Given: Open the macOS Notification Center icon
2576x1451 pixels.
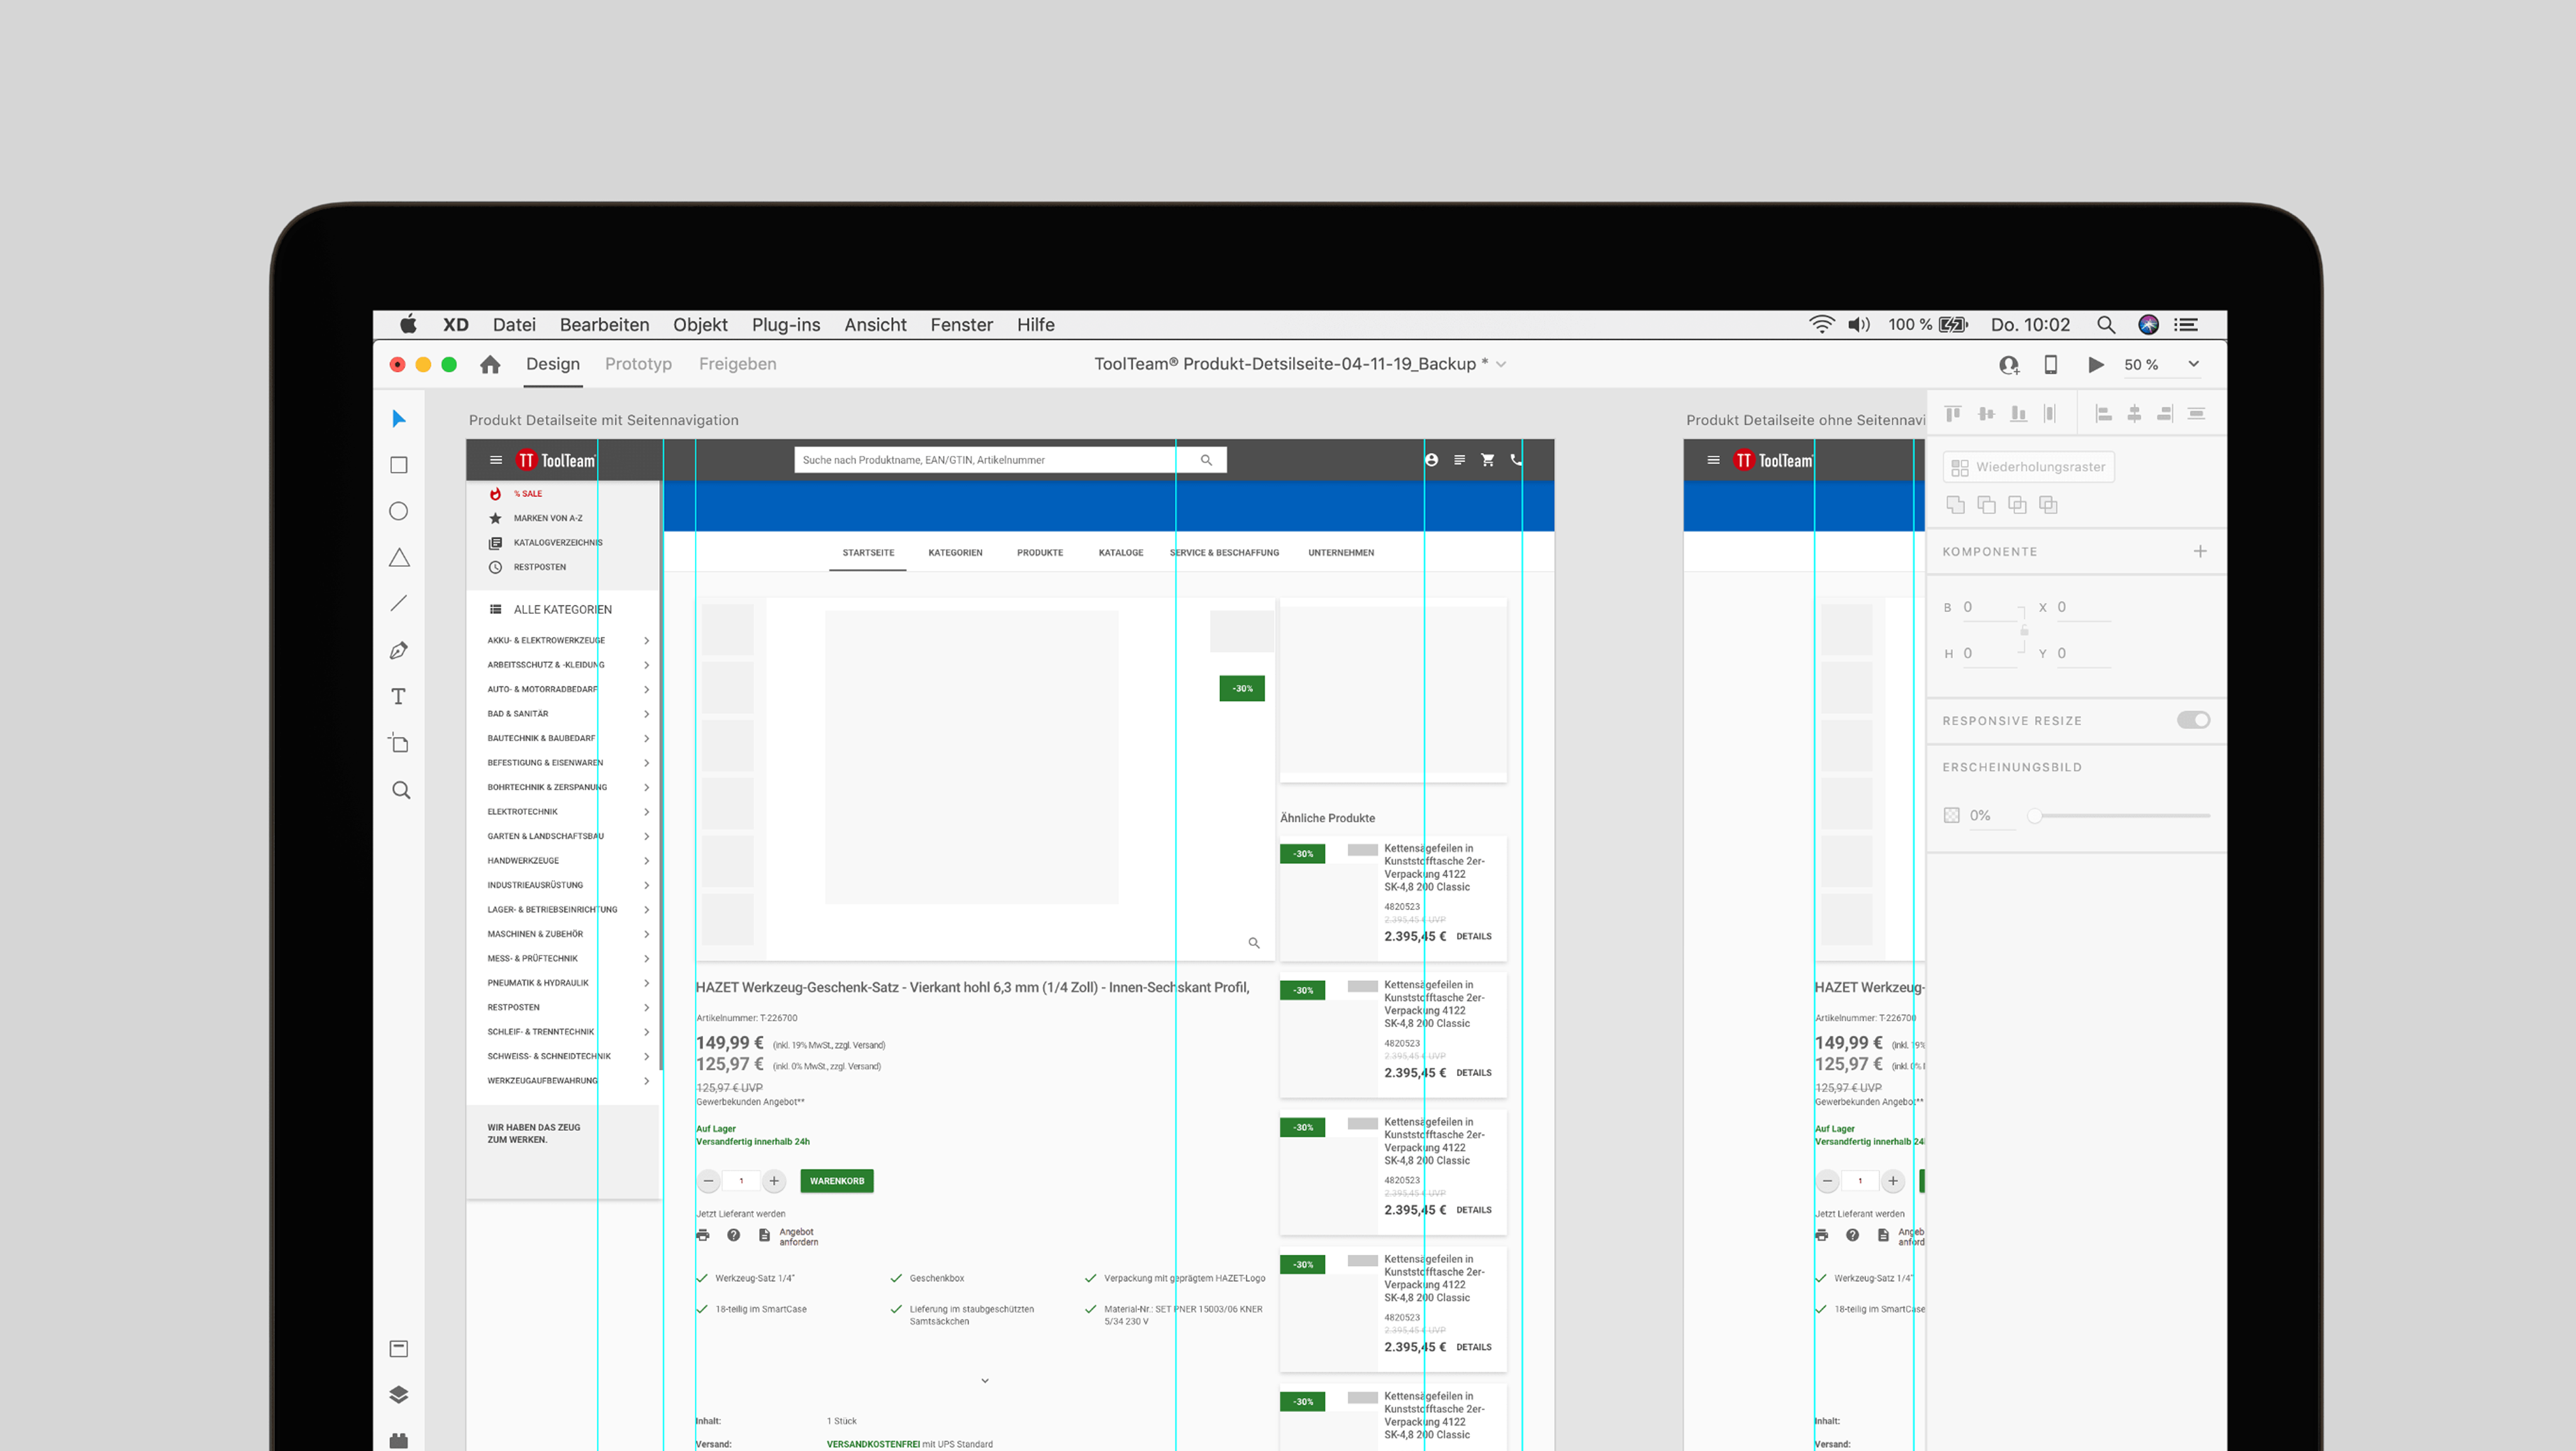Looking at the screenshot, I should coord(2186,325).
